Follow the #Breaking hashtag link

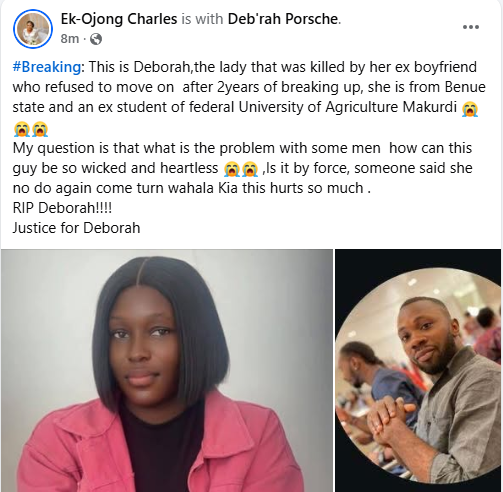(x=47, y=67)
